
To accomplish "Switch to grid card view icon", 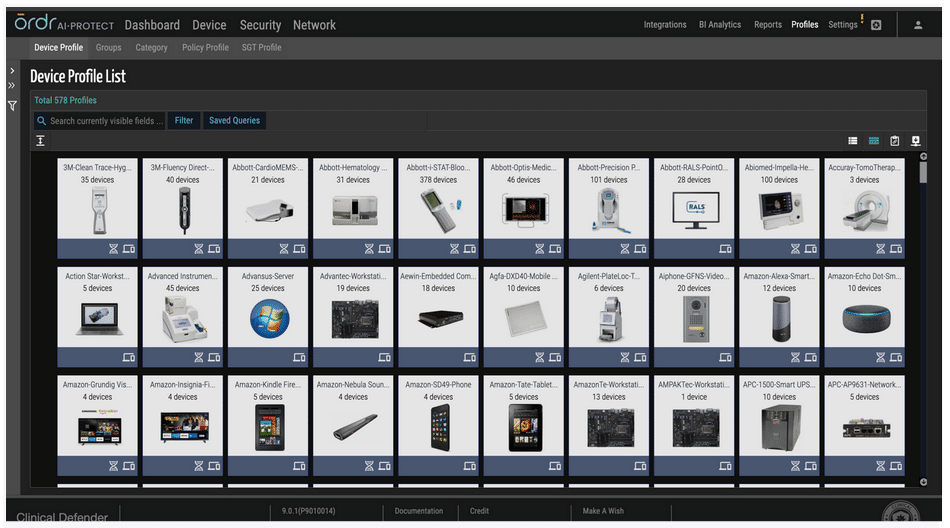I will click(x=874, y=141).
